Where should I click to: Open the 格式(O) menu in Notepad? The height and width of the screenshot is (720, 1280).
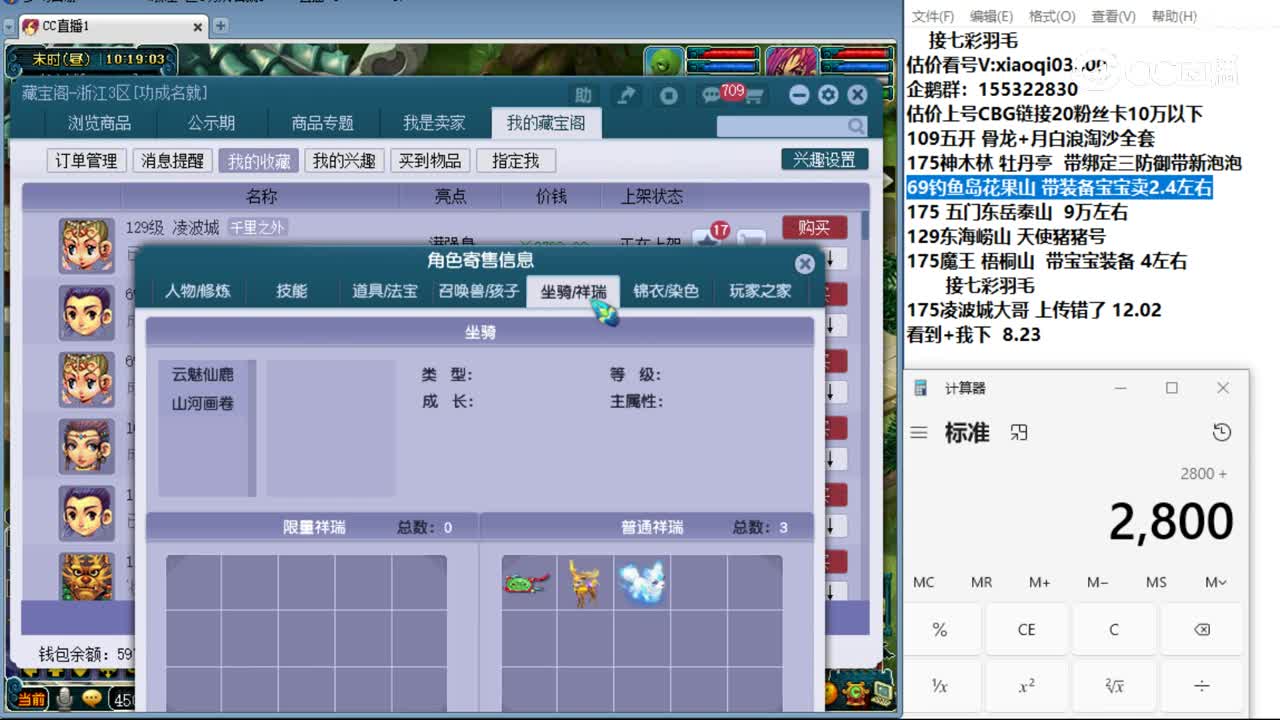tap(1052, 17)
